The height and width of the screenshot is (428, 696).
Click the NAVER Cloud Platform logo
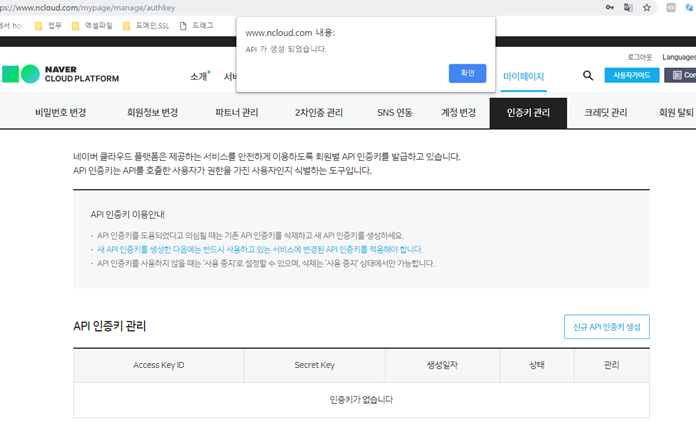[60, 75]
